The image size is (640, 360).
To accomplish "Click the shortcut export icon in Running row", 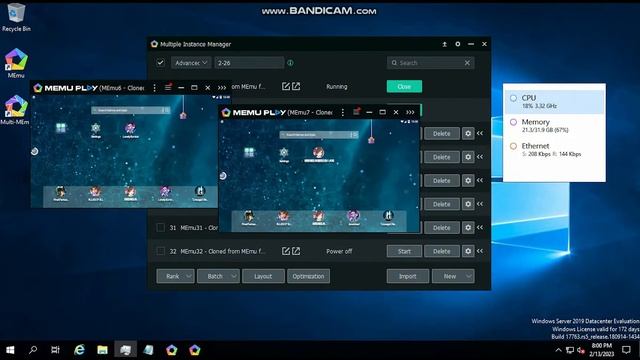I will [x=296, y=87].
